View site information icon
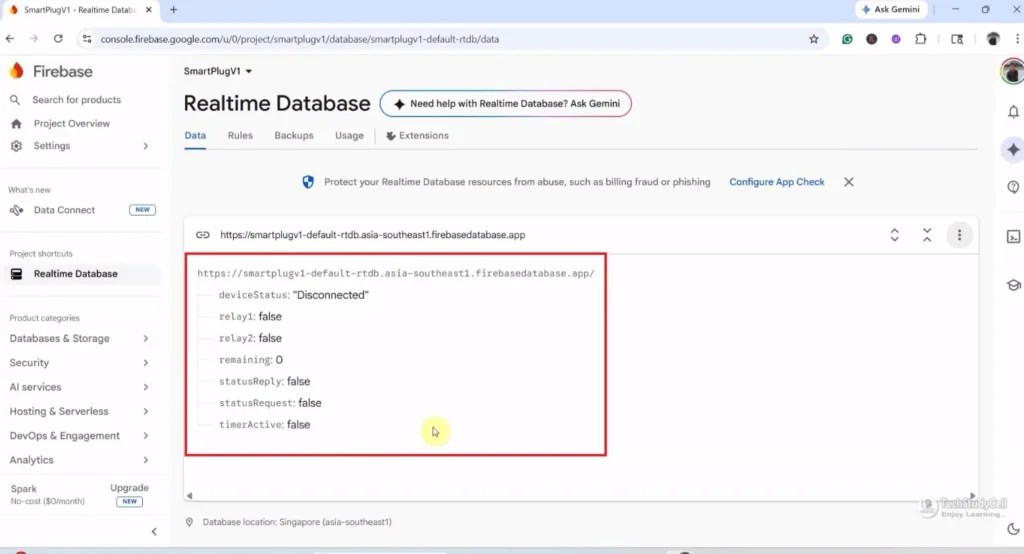The width and height of the screenshot is (1024, 554). click(x=86, y=39)
